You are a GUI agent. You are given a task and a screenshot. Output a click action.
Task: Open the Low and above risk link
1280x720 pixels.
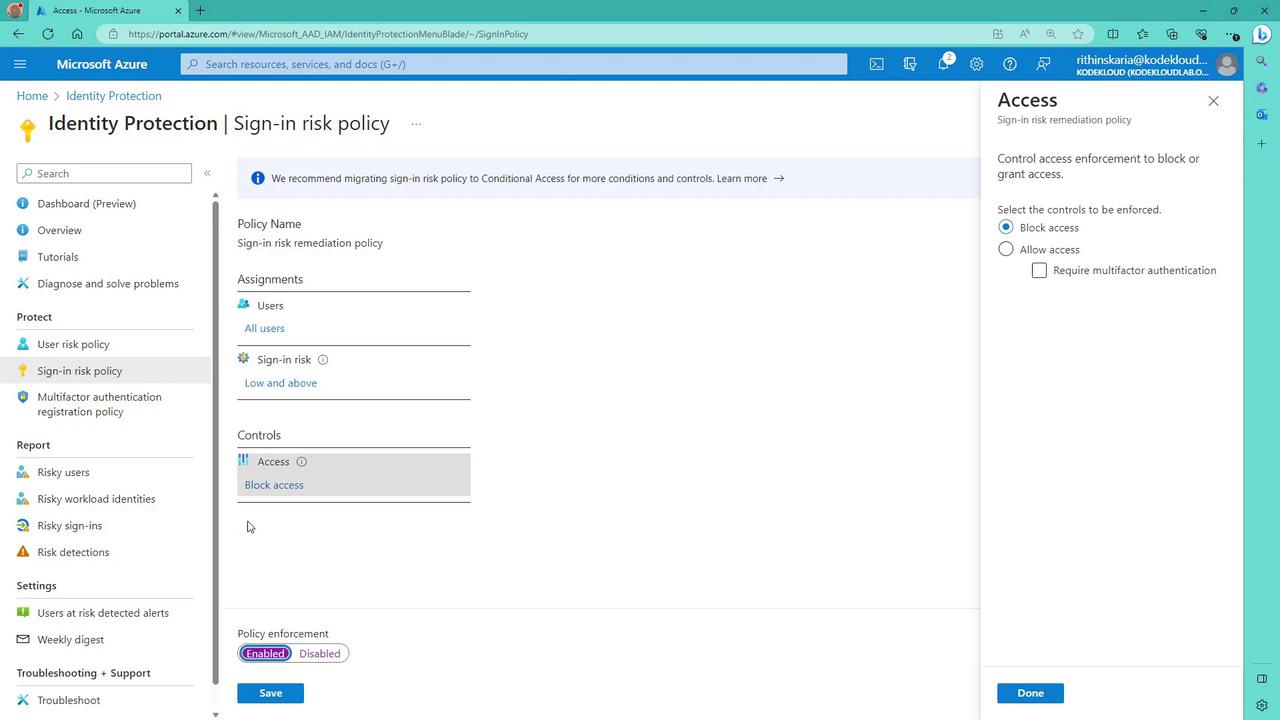(x=280, y=383)
